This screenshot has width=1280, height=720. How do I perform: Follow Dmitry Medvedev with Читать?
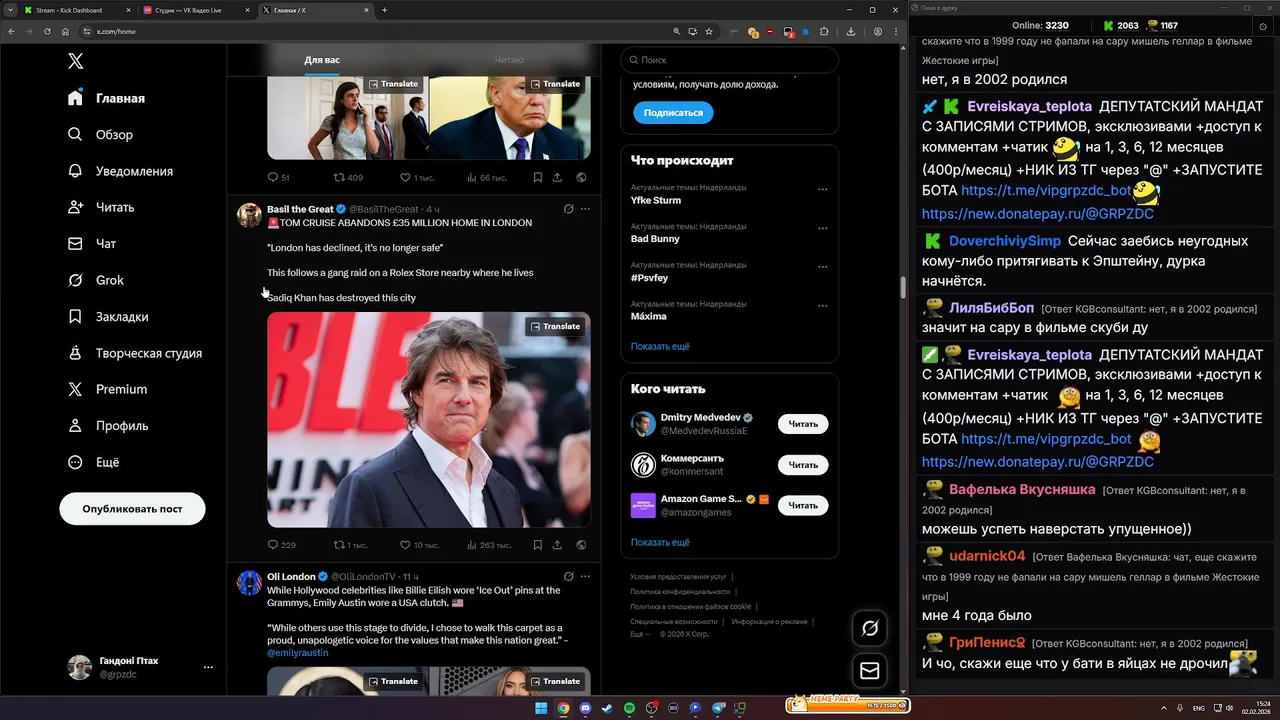803,424
